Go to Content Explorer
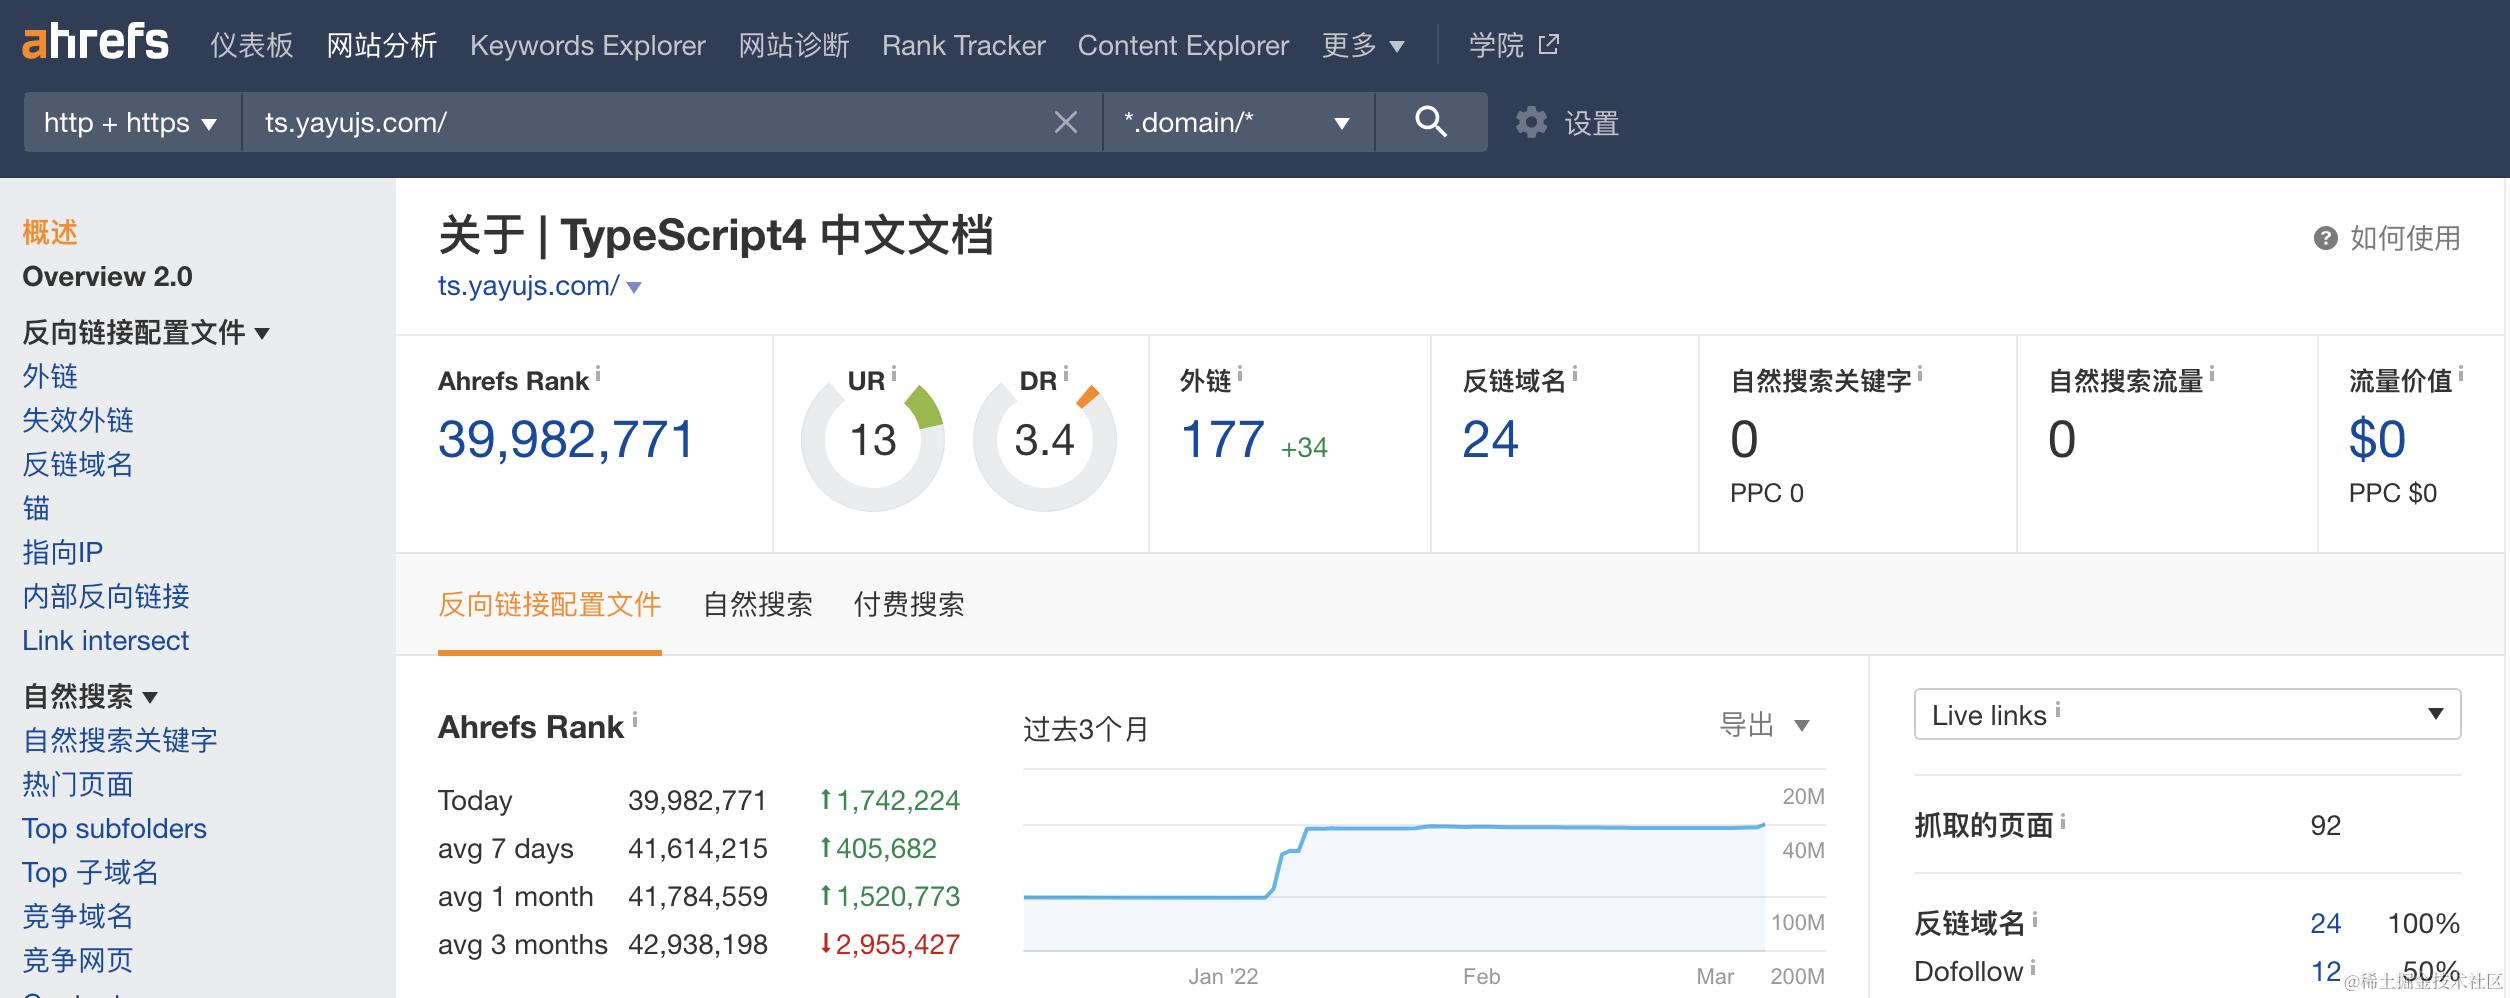Viewport: 2510px width, 998px height. point(1183,45)
